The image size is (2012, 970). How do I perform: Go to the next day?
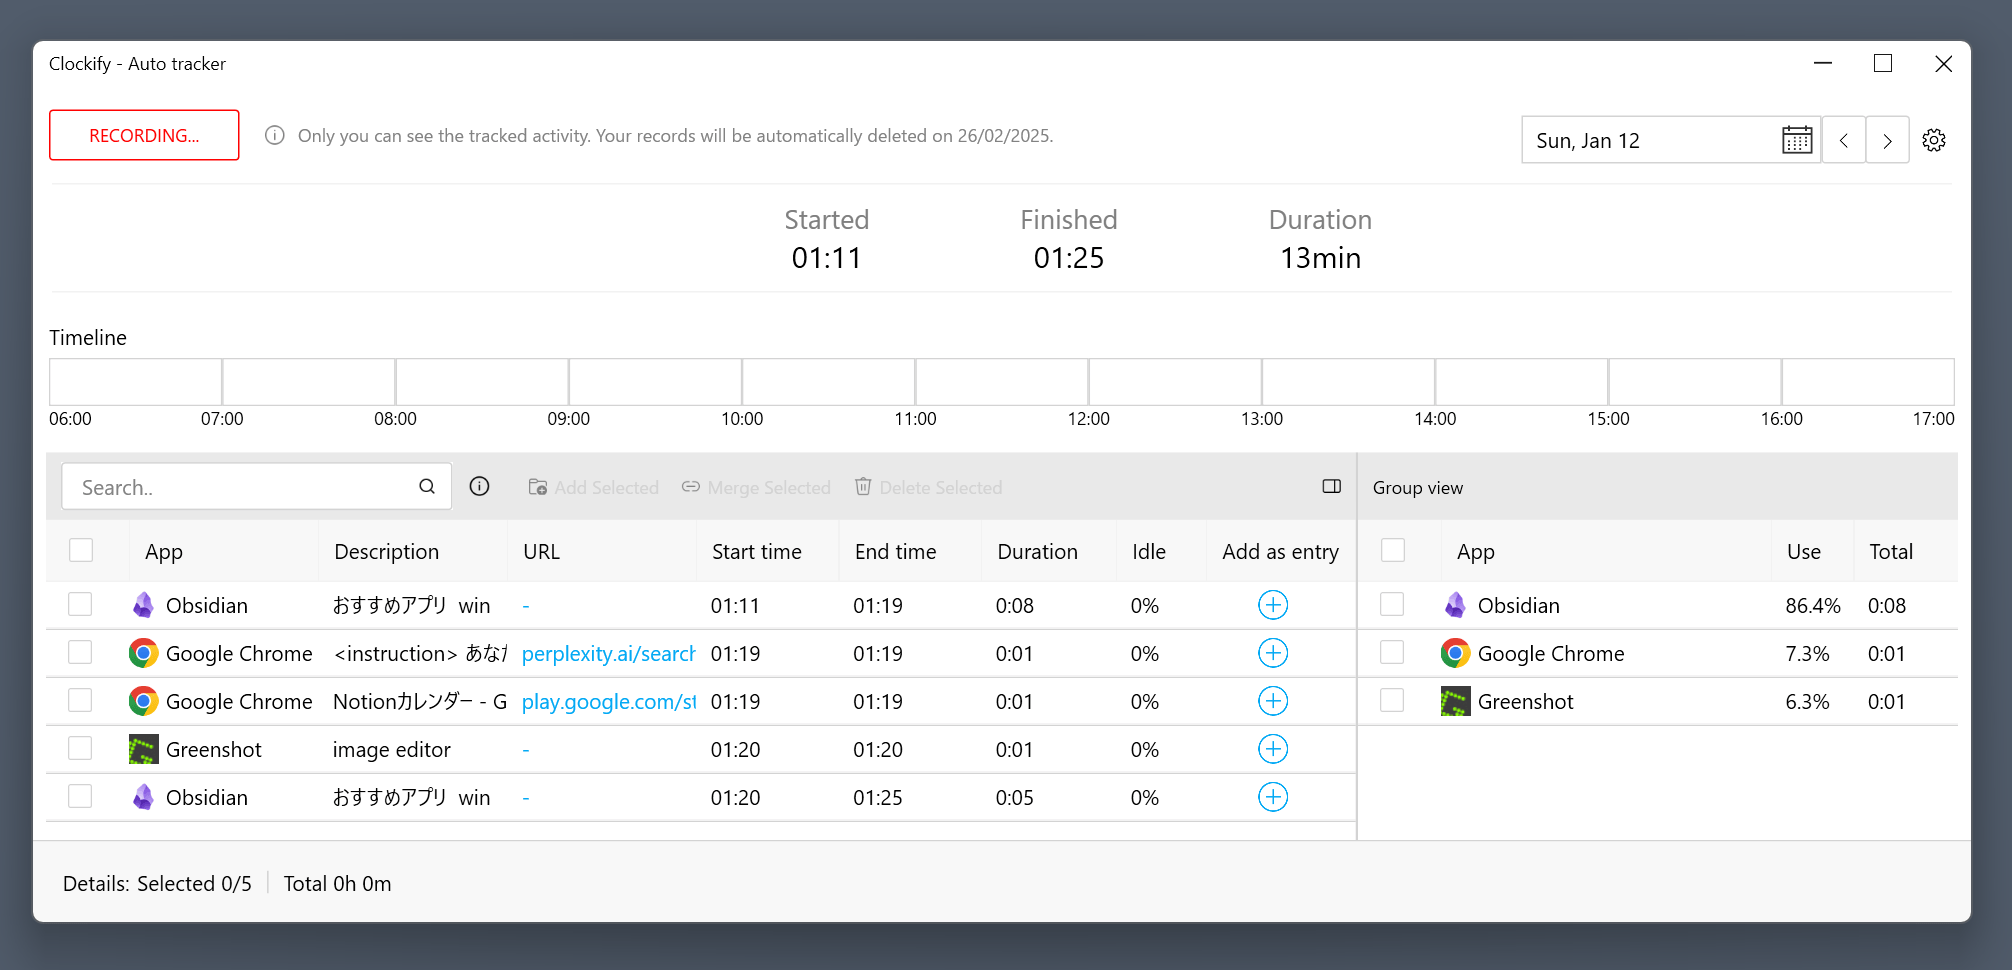(x=1887, y=140)
